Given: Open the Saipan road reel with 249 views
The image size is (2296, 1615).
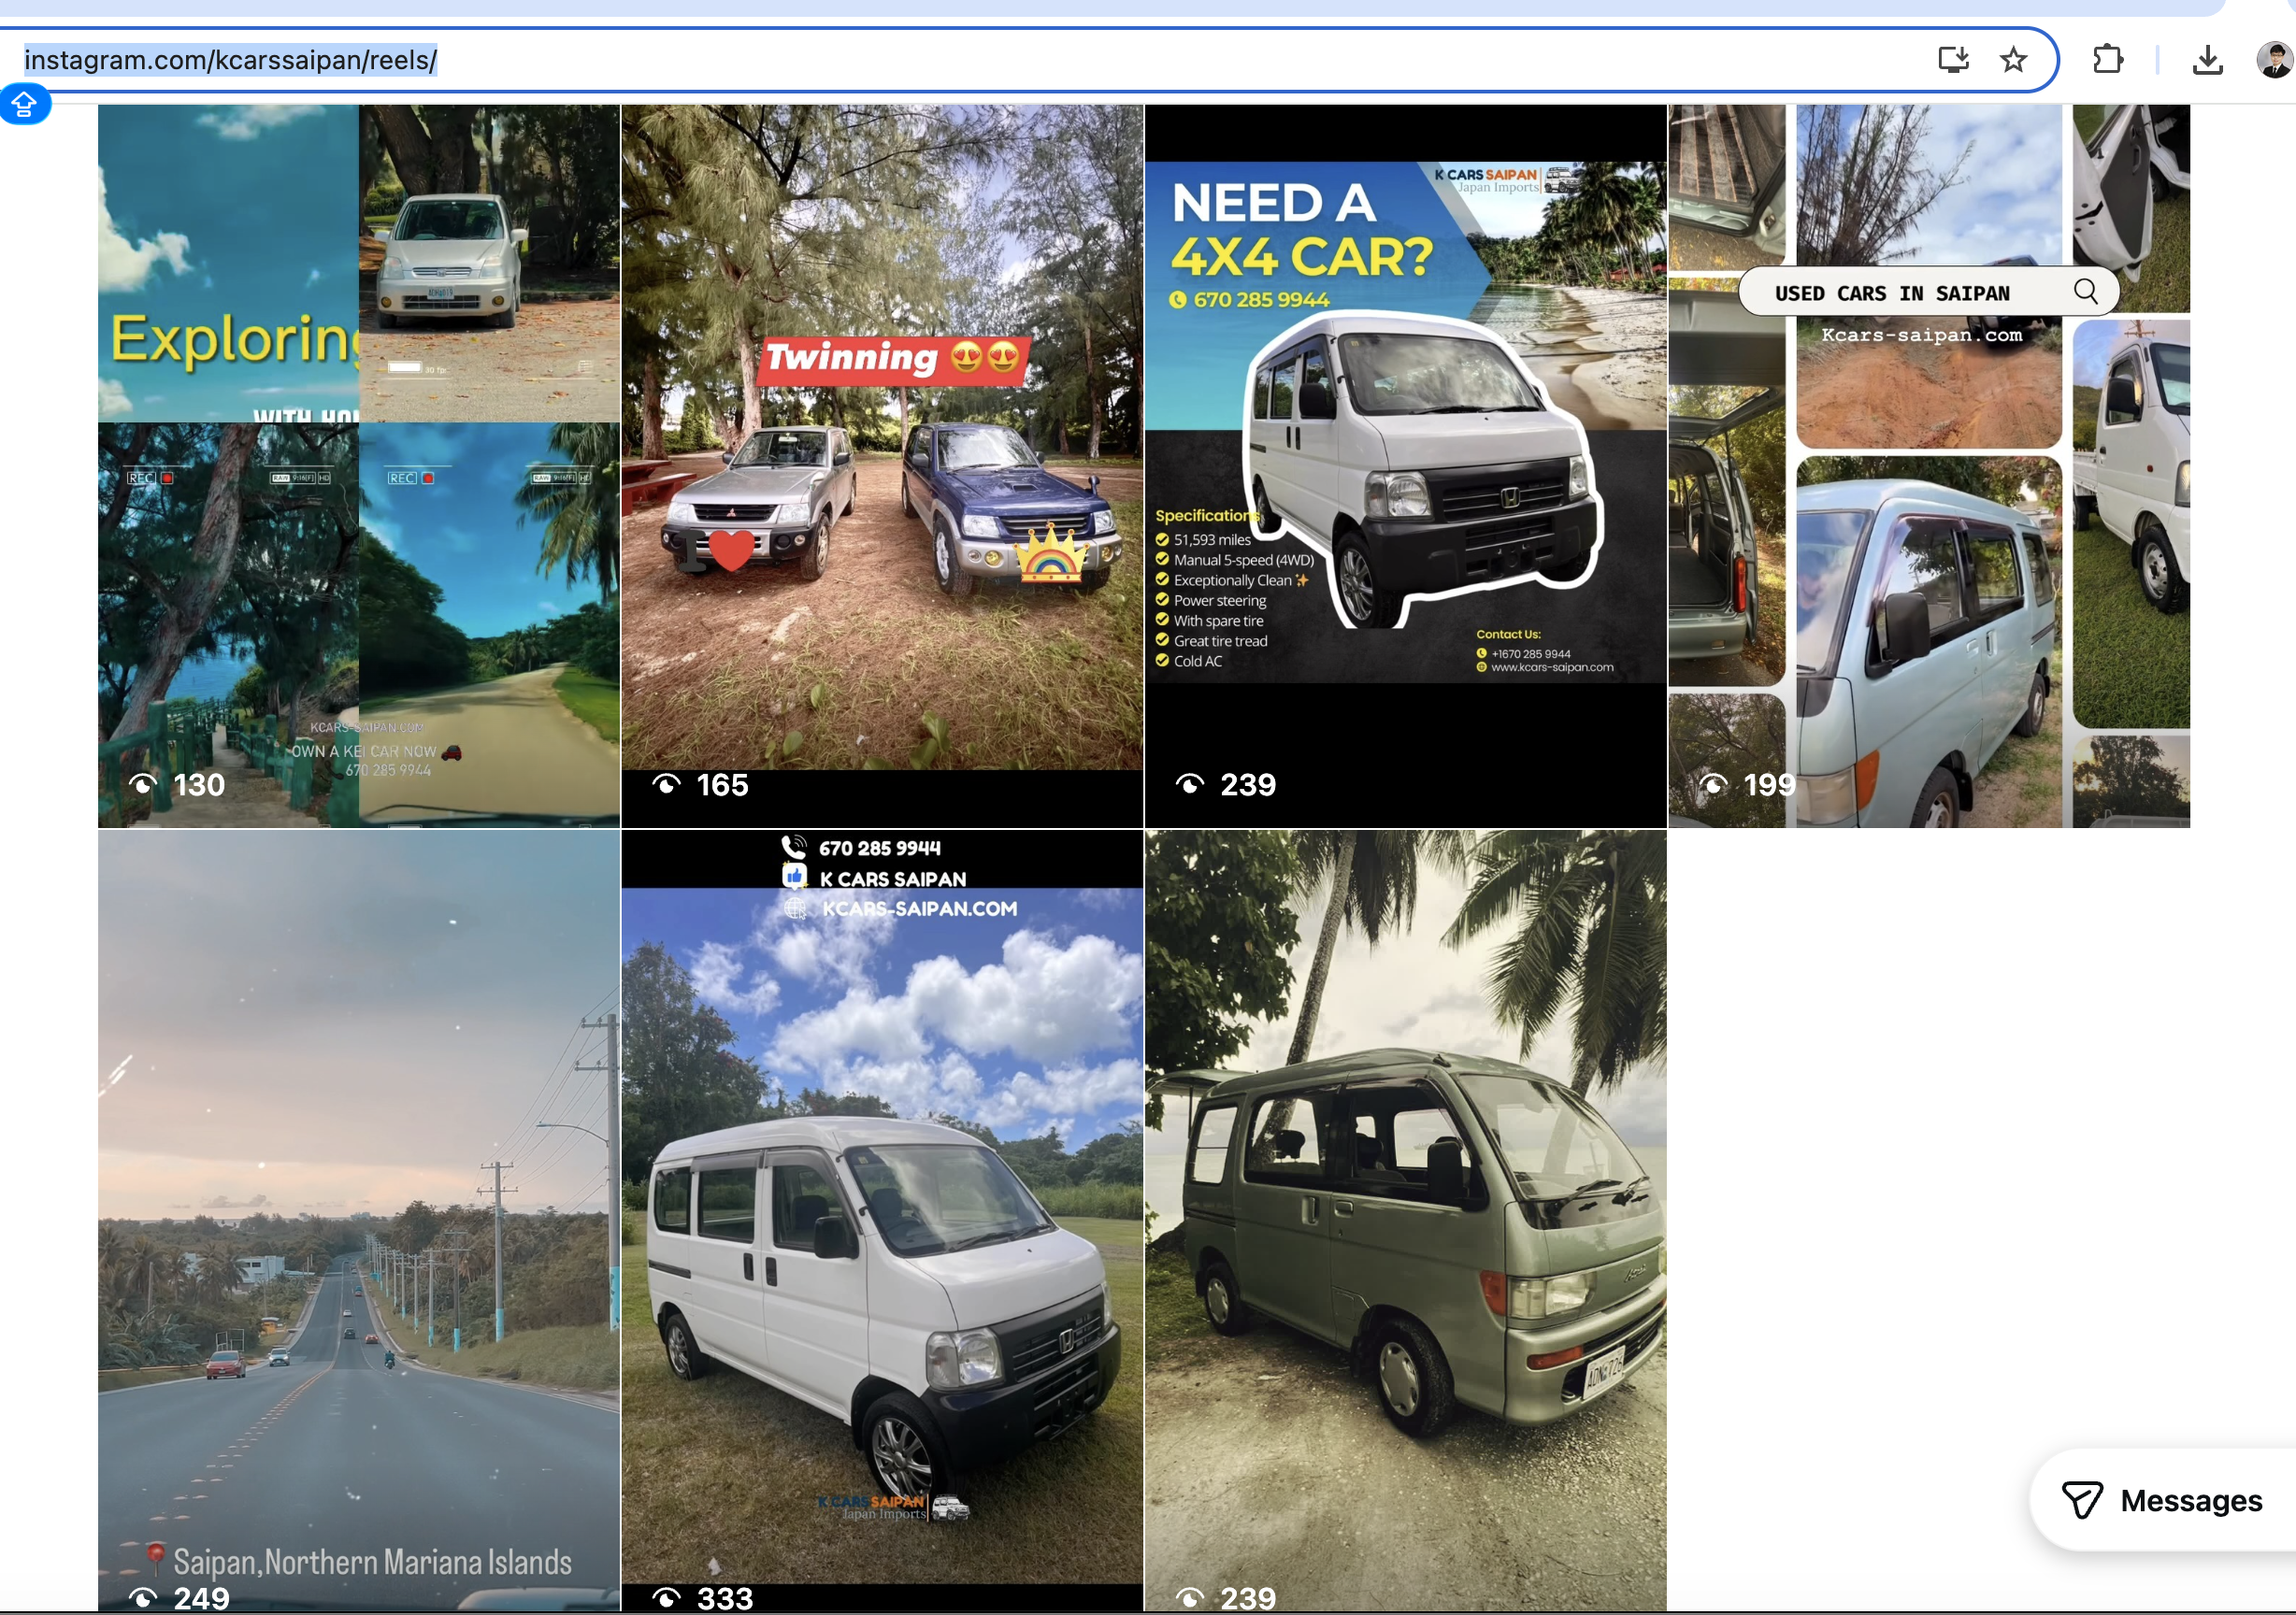Looking at the screenshot, I should (358, 1200).
